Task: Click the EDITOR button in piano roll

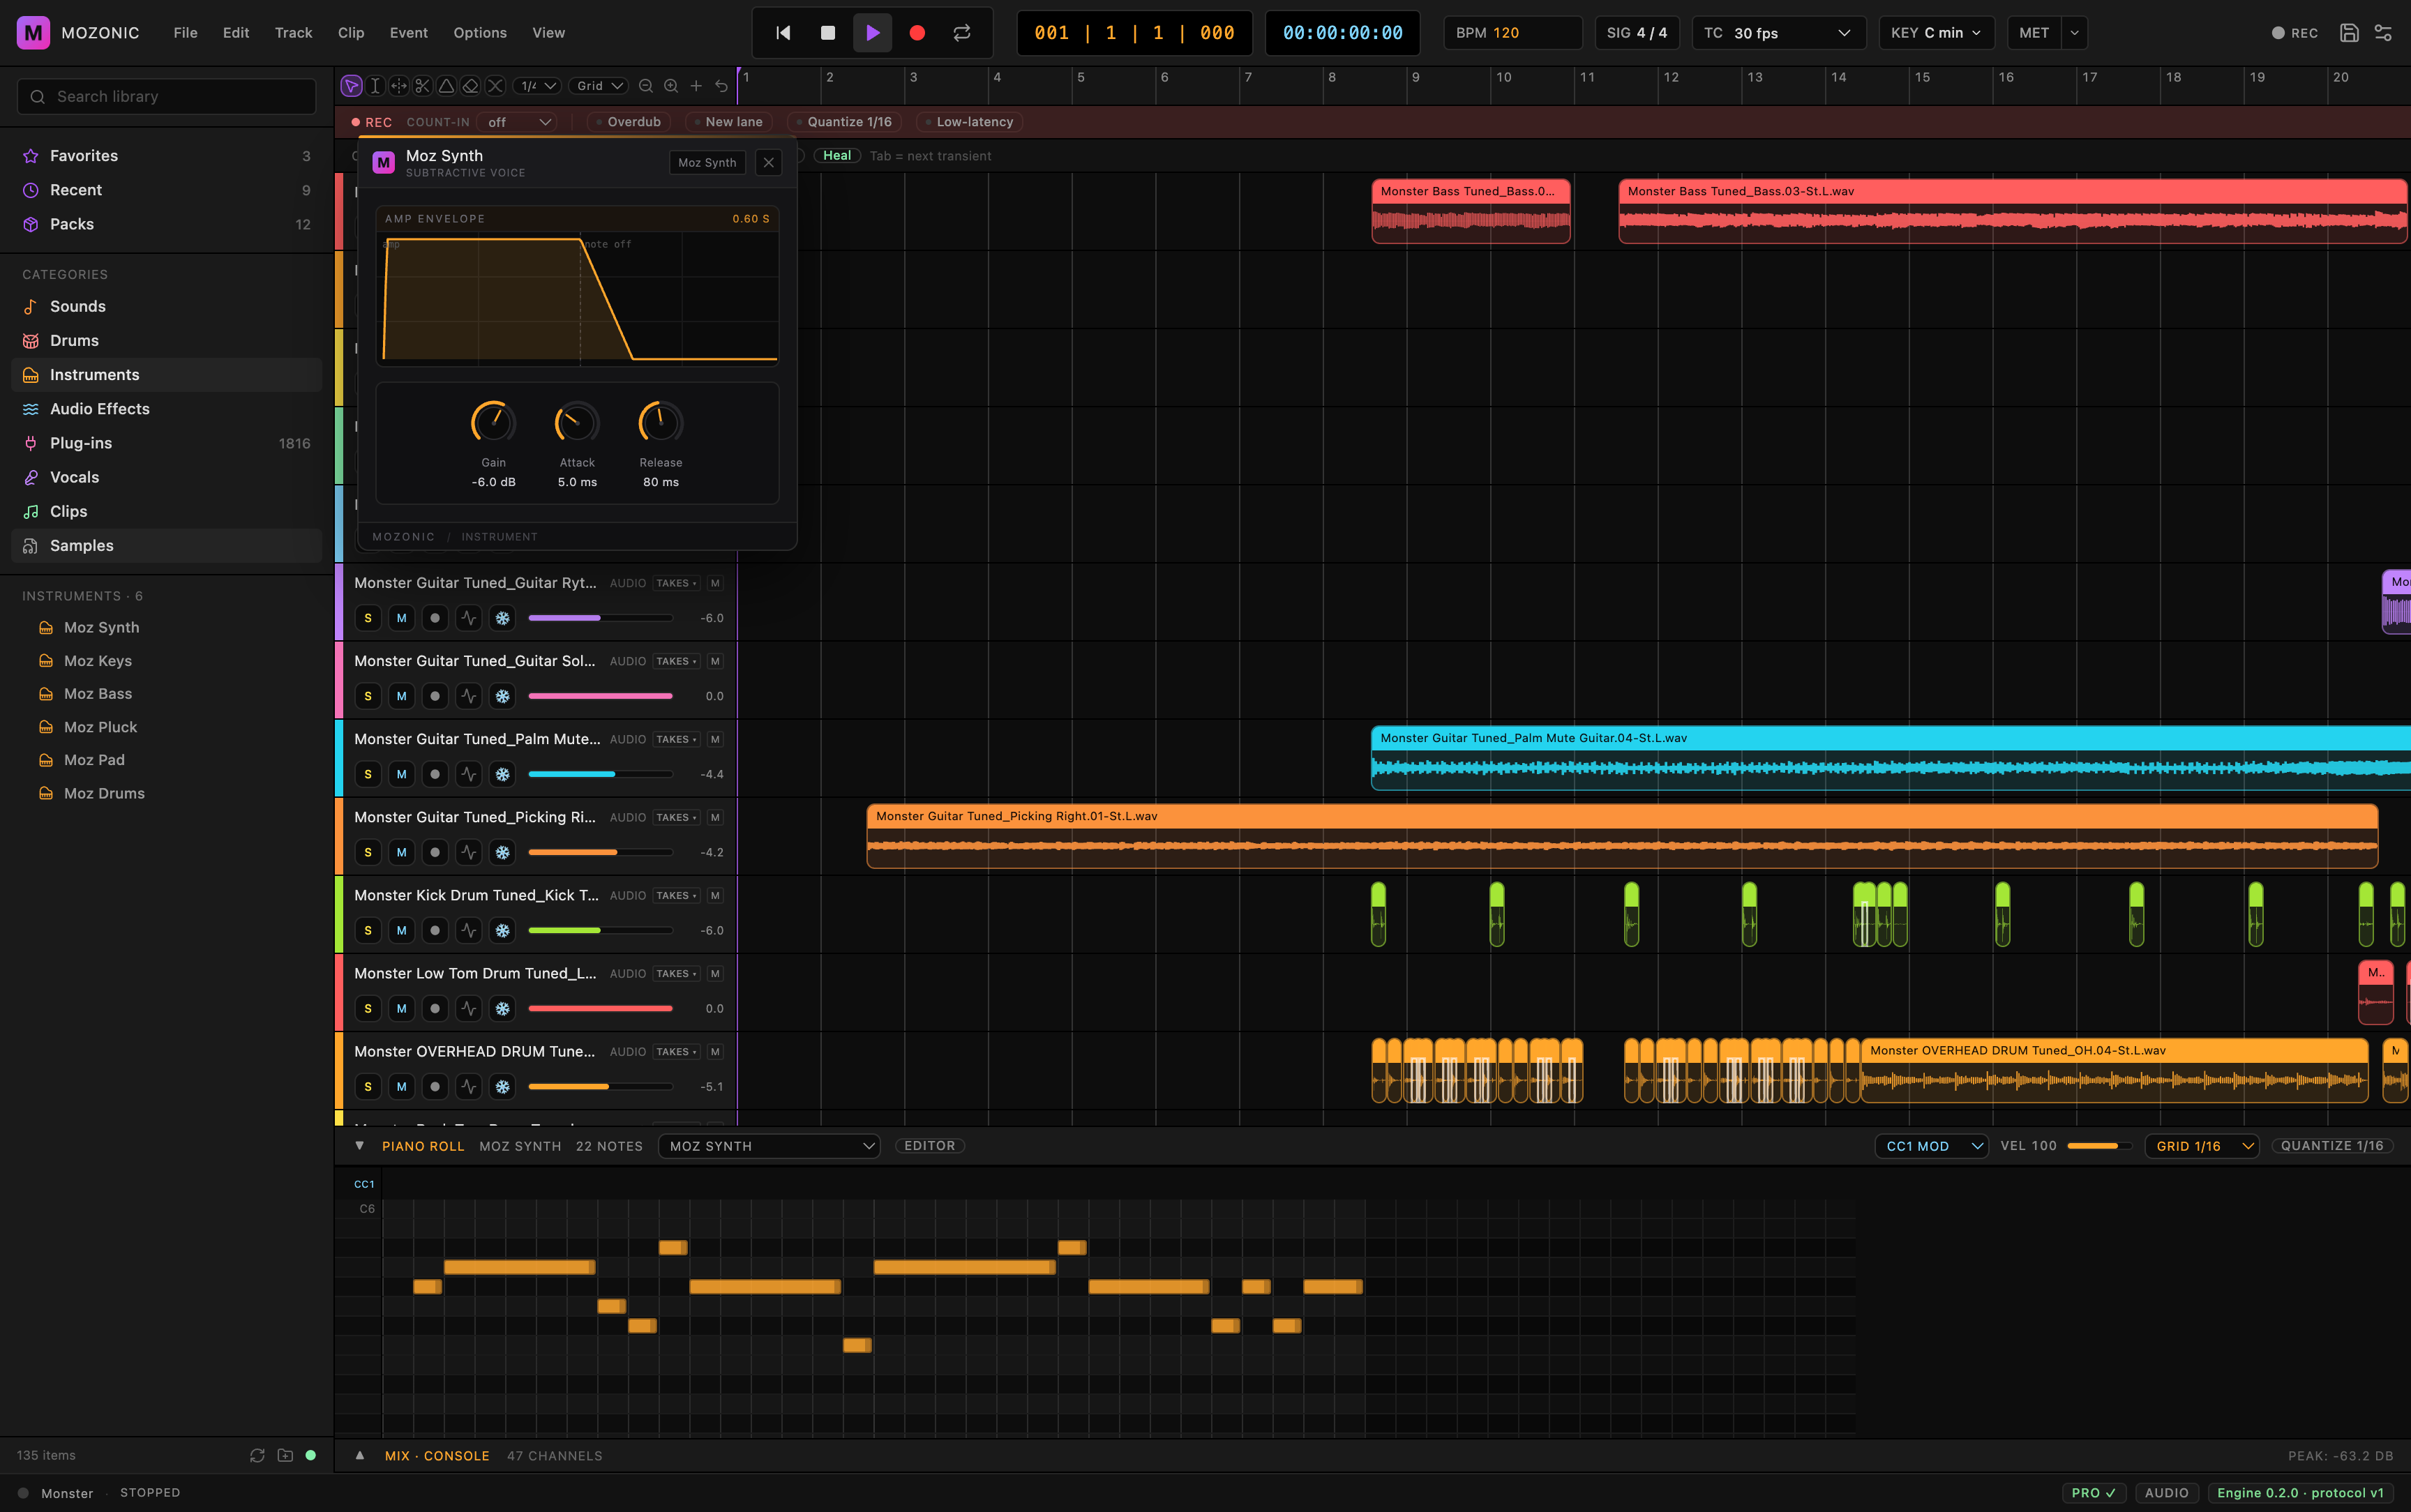Action: pyautogui.click(x=929, y=1146)
